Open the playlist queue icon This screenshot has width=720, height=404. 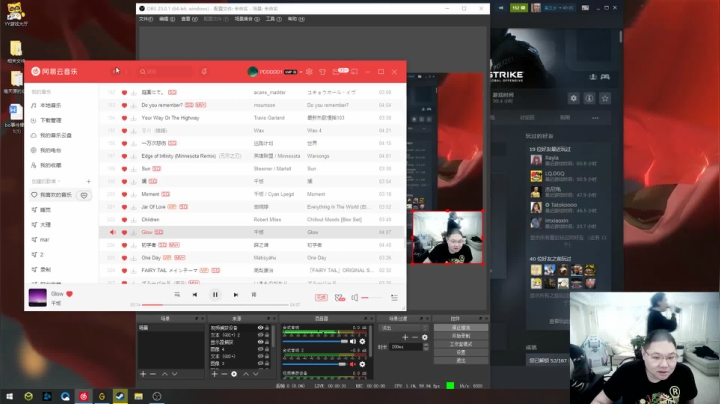[394, 298]
